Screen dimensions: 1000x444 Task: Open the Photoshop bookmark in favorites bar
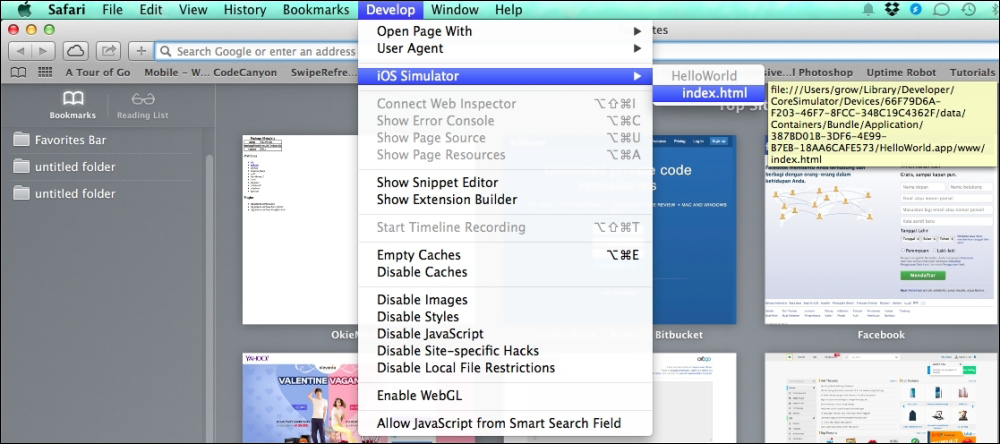(808, 72)
